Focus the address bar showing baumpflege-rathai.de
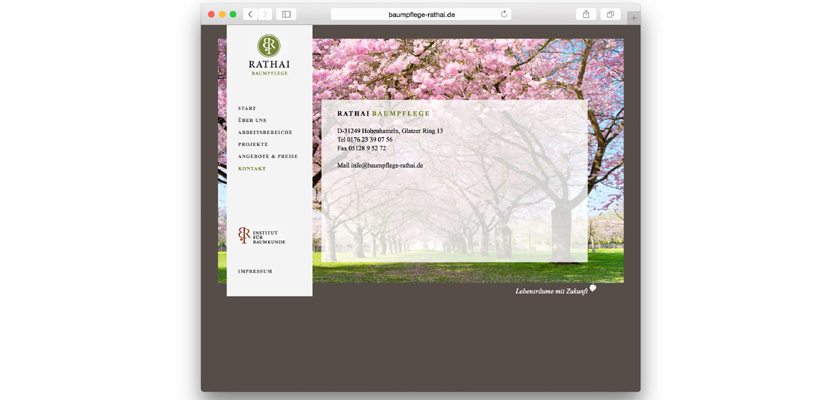The height and width of the screenshot is (400, 840). pos(420,14)
